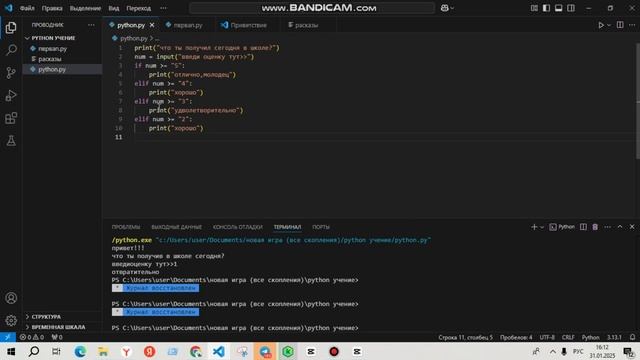The height and width of the screenshot is (360, 640).
Task: Create a new terminal with plus
Action: click(534, 227)
